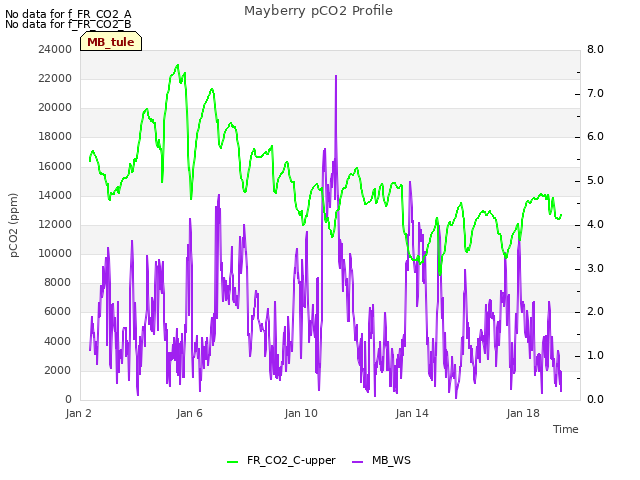640x480 pixels.
Task: Click the 10000 left axis value
Action: [55, 253]
